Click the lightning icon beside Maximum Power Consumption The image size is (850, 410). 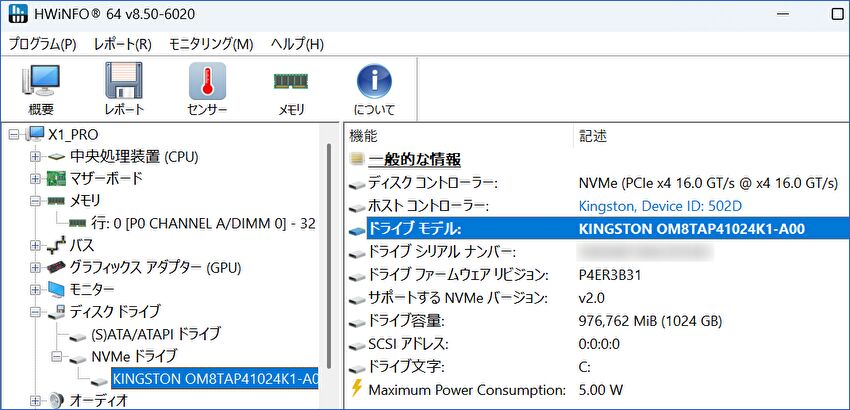[356, 388]
